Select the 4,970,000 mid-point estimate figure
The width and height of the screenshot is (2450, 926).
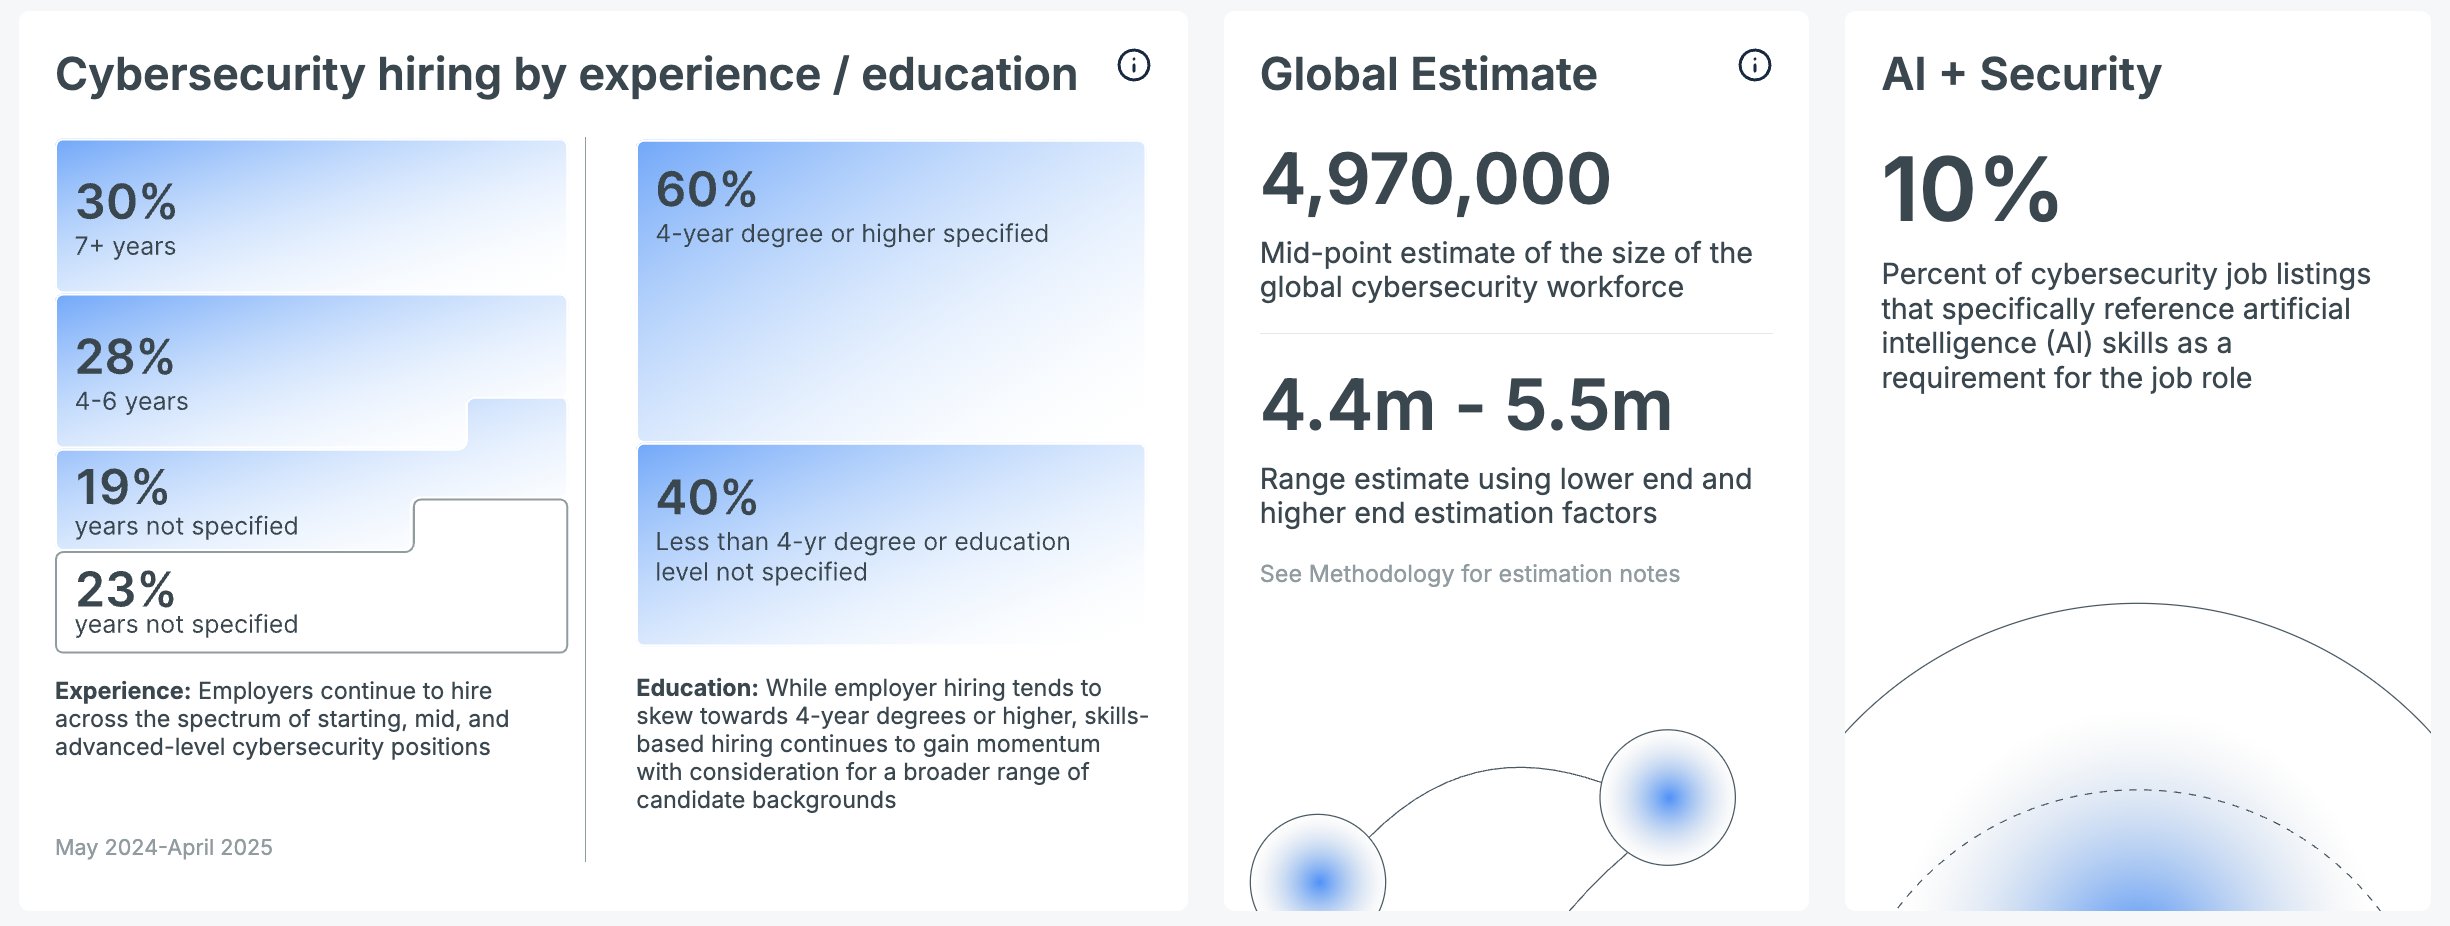point(1435,180)
